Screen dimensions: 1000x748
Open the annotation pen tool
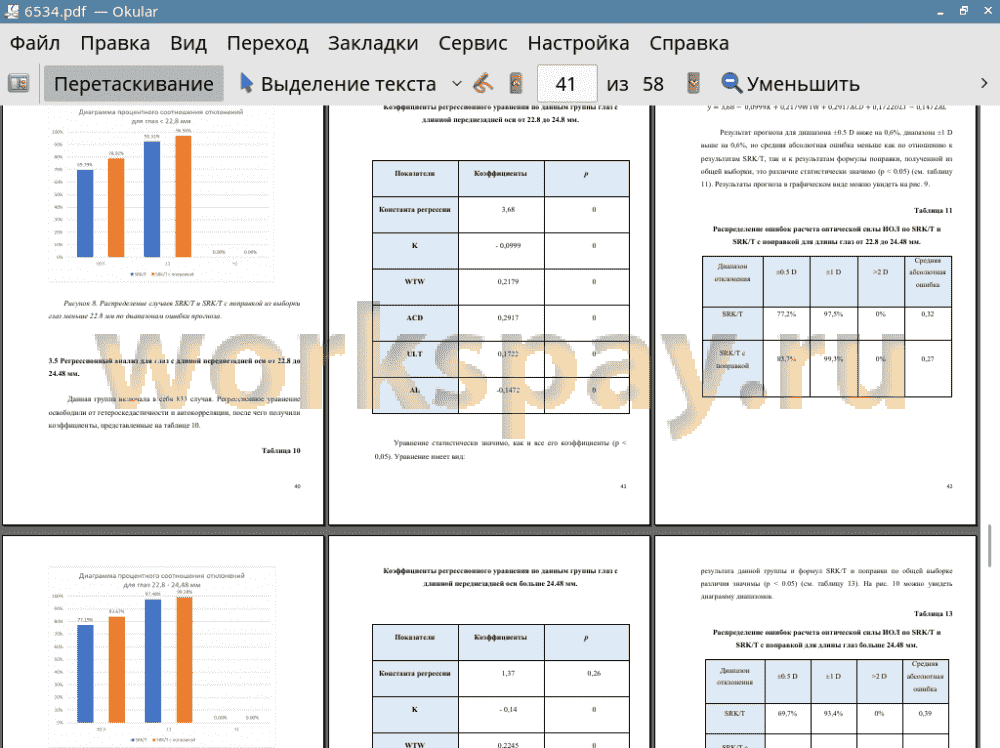pyautogui.click(x=483, y=84)
